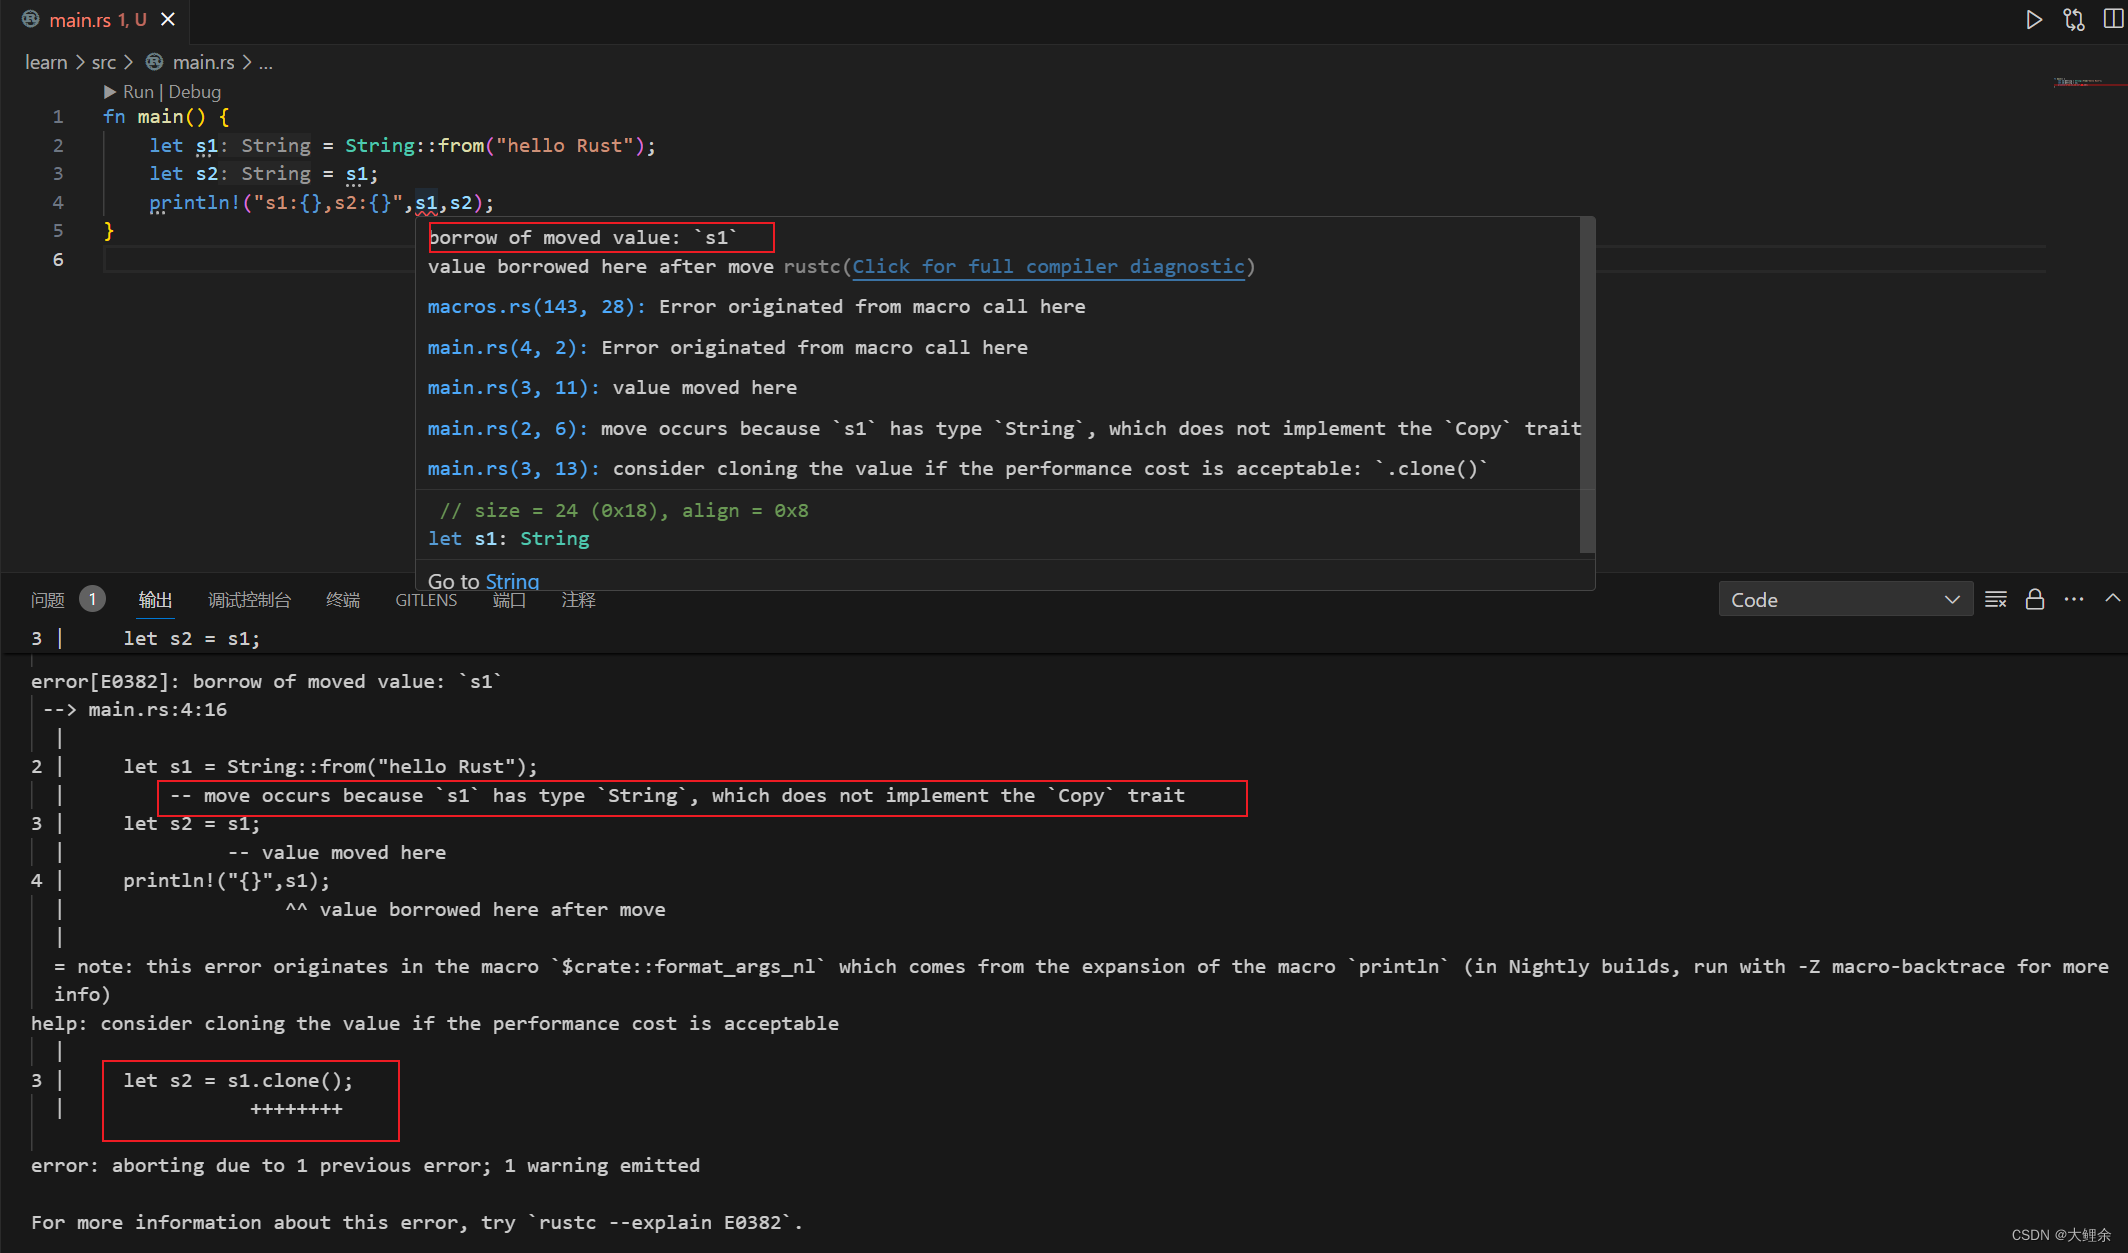The height and width of the screenshot is (1253, 2128).
Task: Open the output panel's more actions menu
Action: (2074, 600)
